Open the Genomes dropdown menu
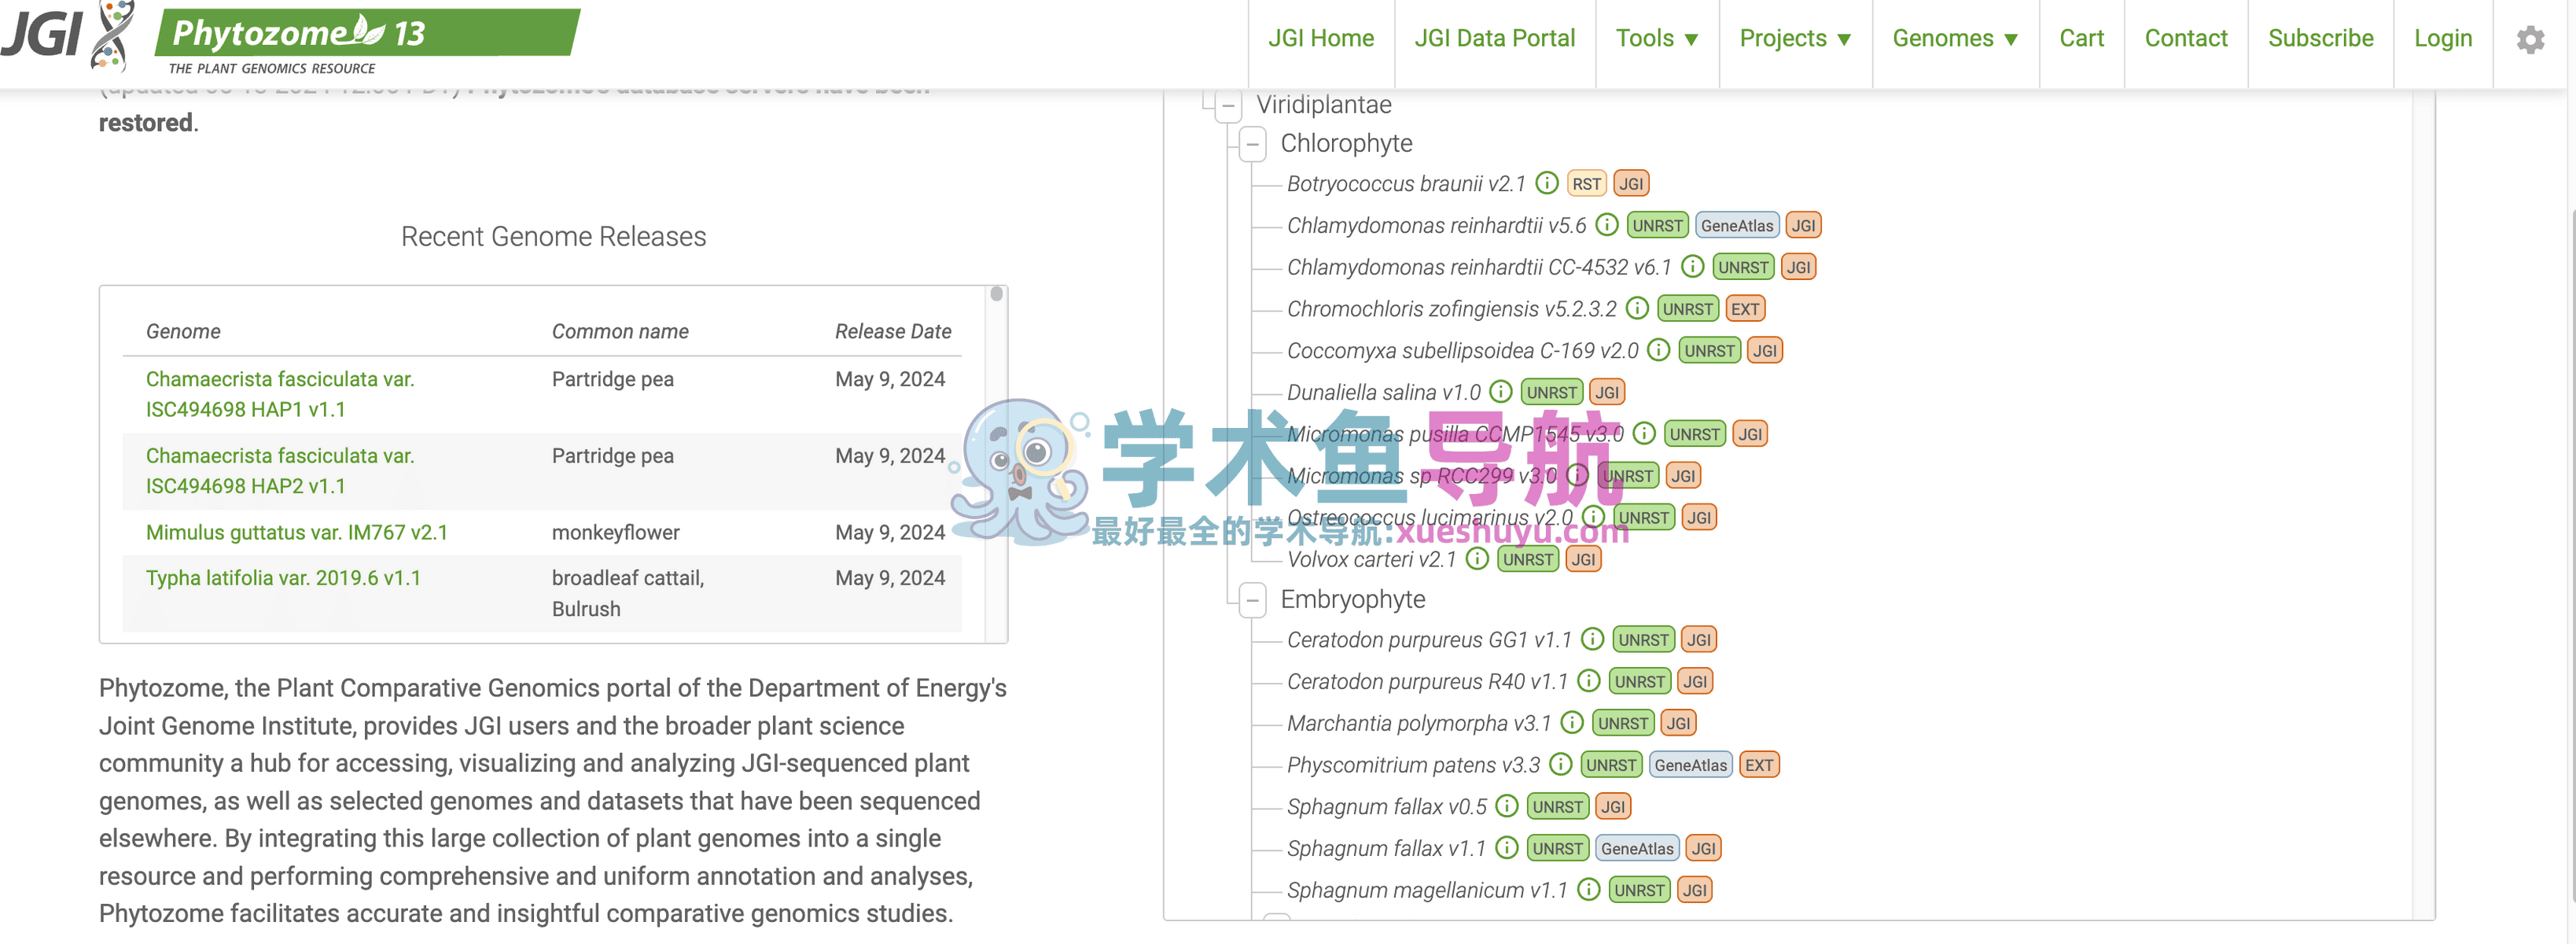This screenshot has width=2576, height=944. 1954,39
